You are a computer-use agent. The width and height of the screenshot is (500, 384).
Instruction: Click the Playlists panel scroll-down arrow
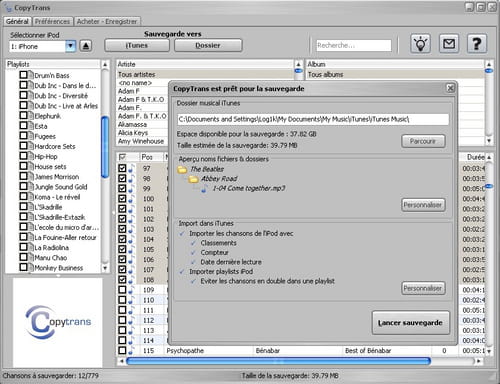(x=105, y=268)
